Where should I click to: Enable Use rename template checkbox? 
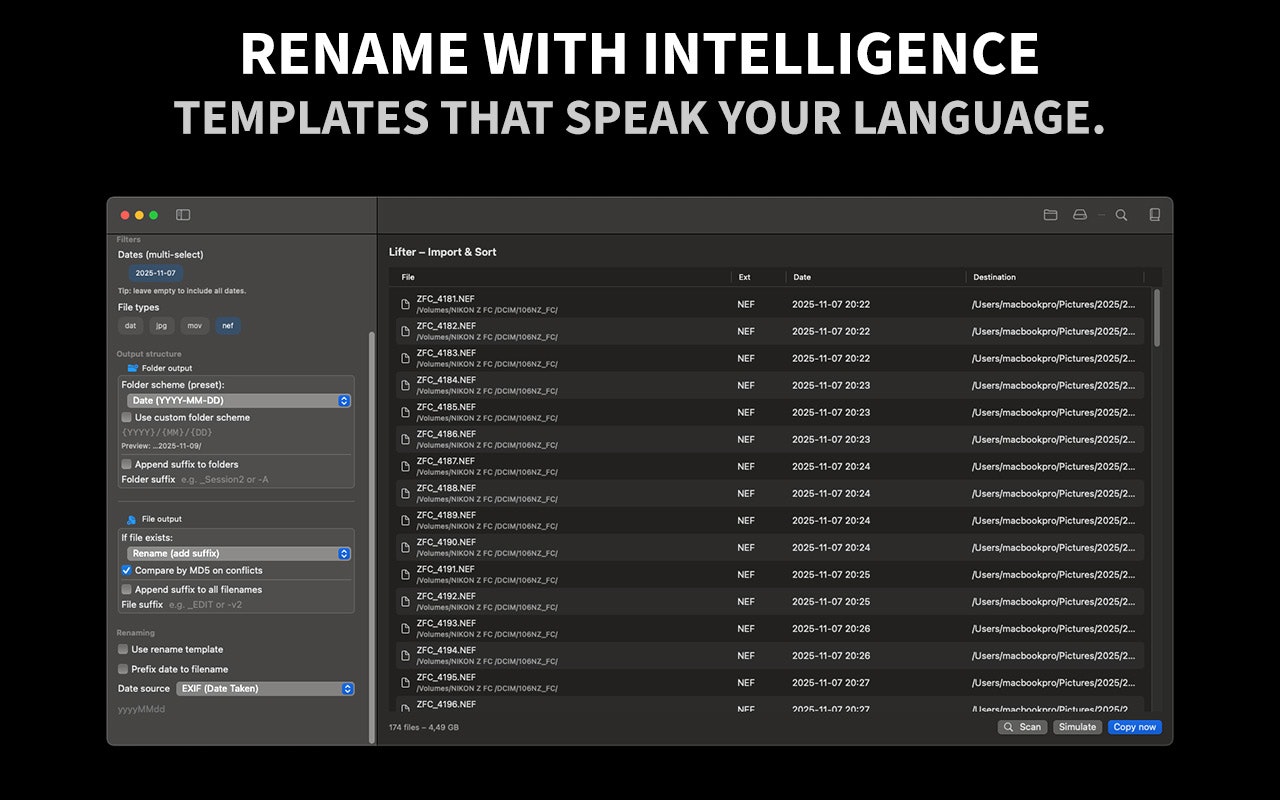coord(124,649)
